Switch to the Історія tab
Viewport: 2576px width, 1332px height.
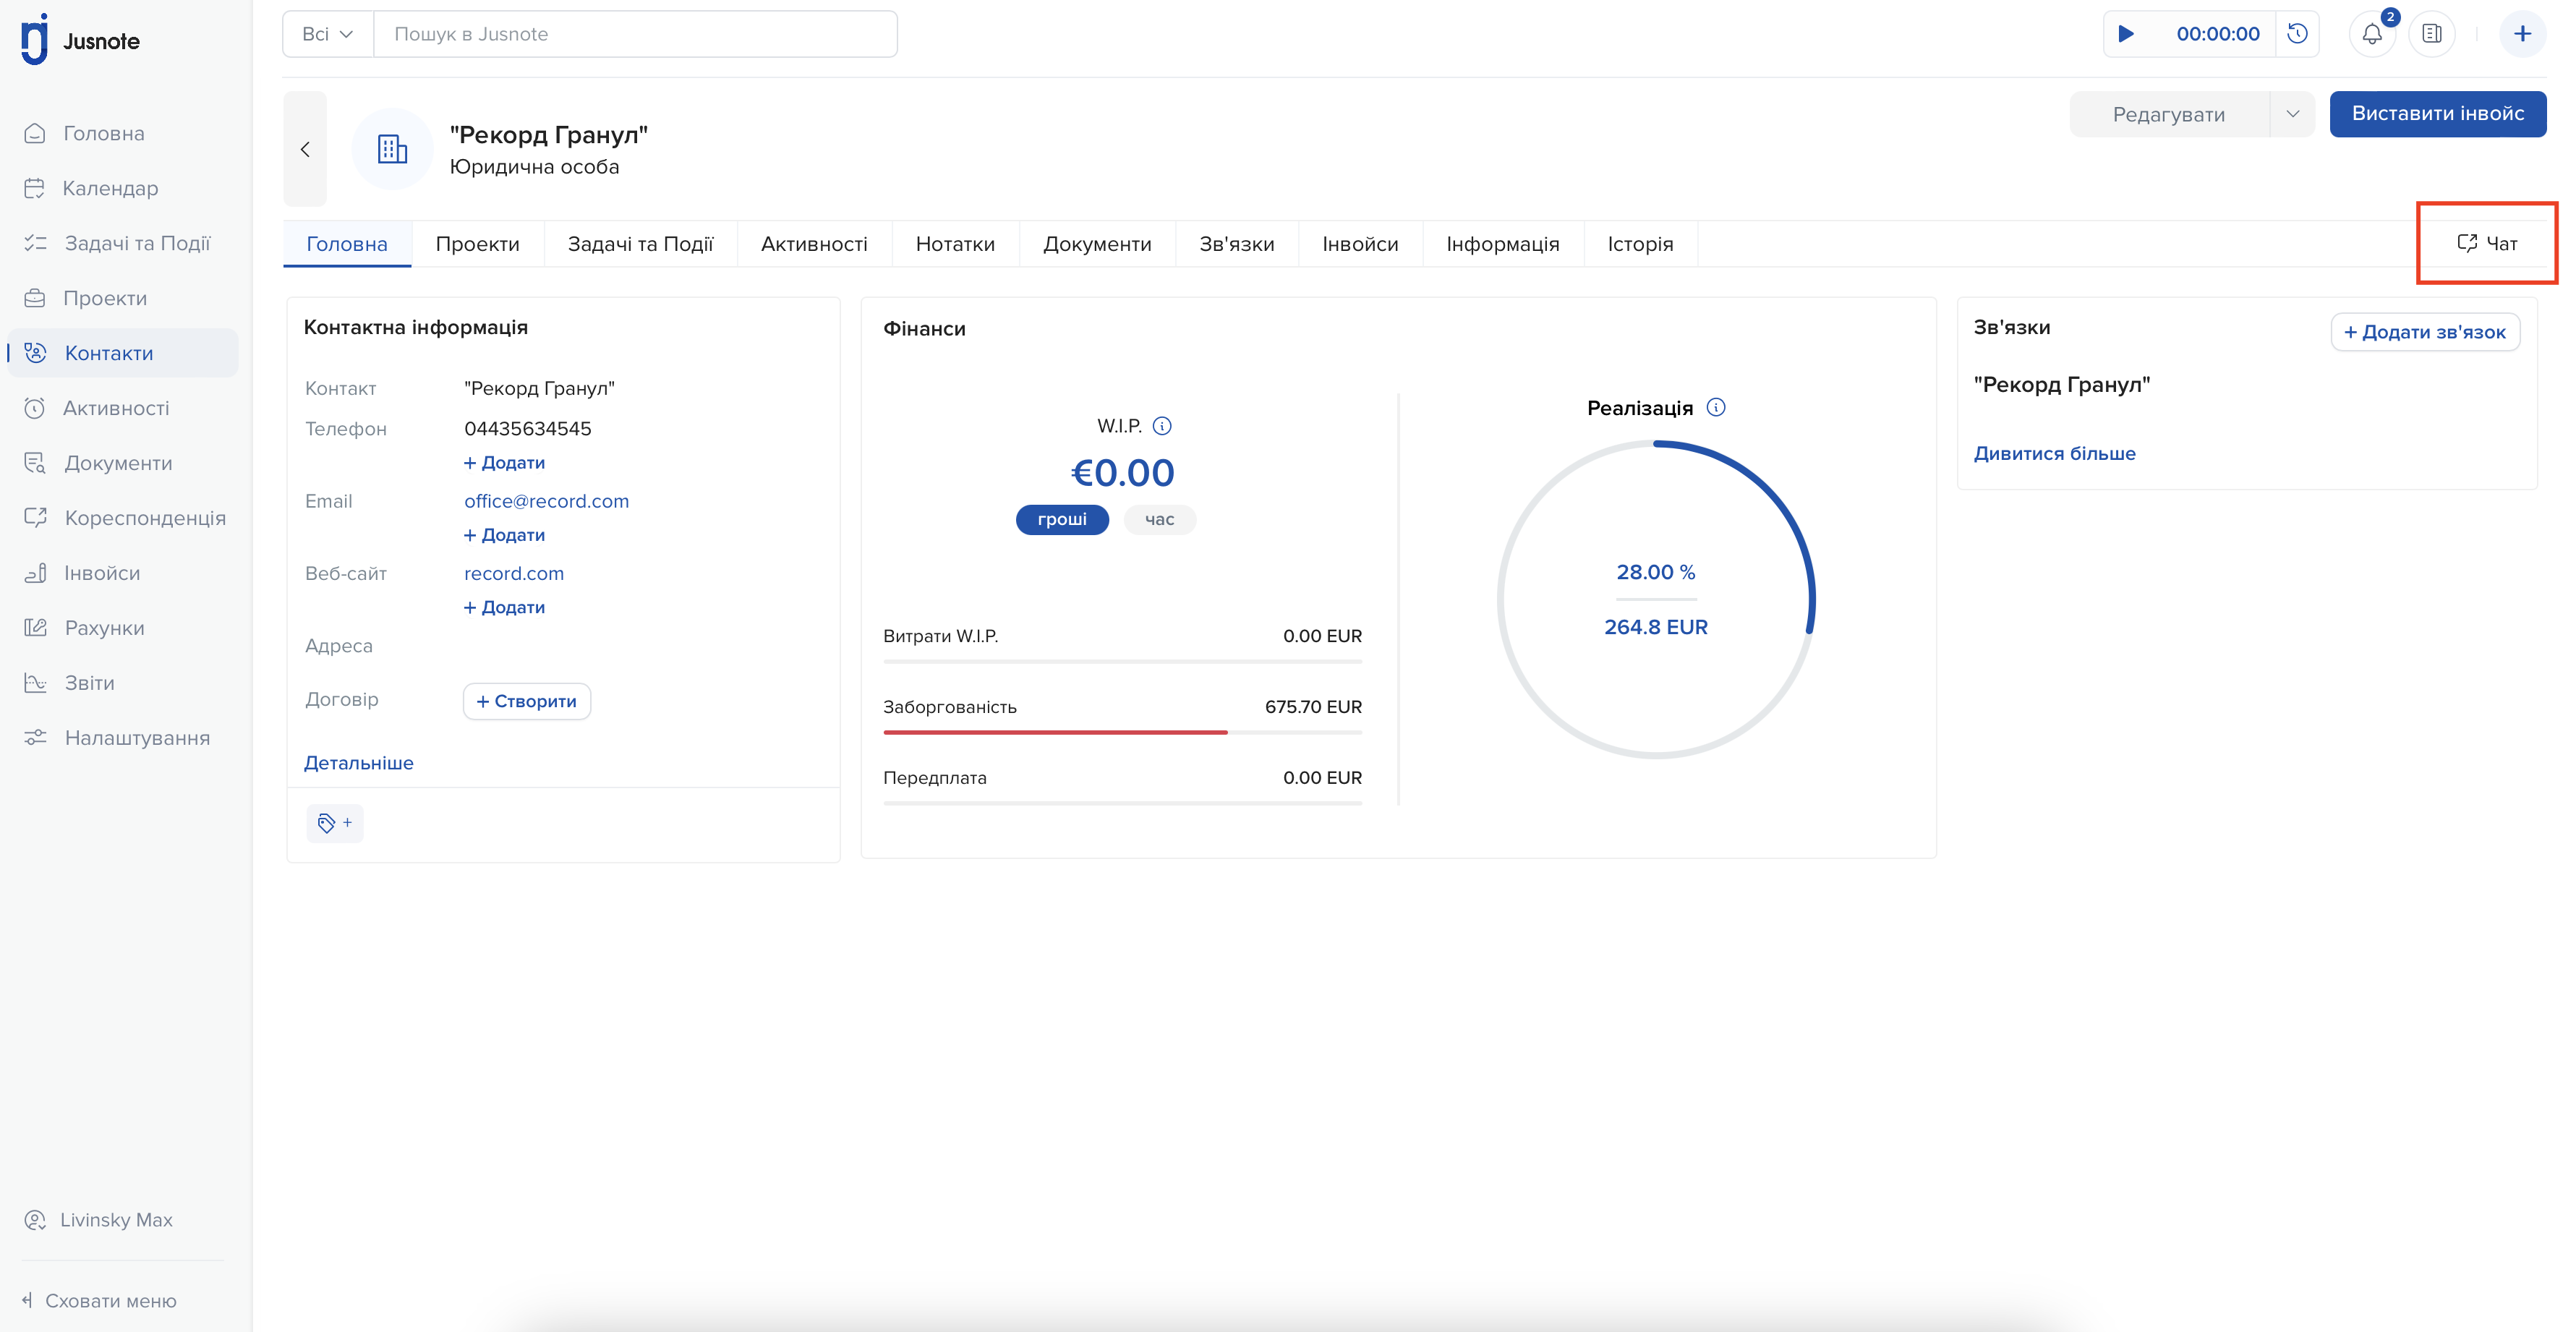(1640, 244)
